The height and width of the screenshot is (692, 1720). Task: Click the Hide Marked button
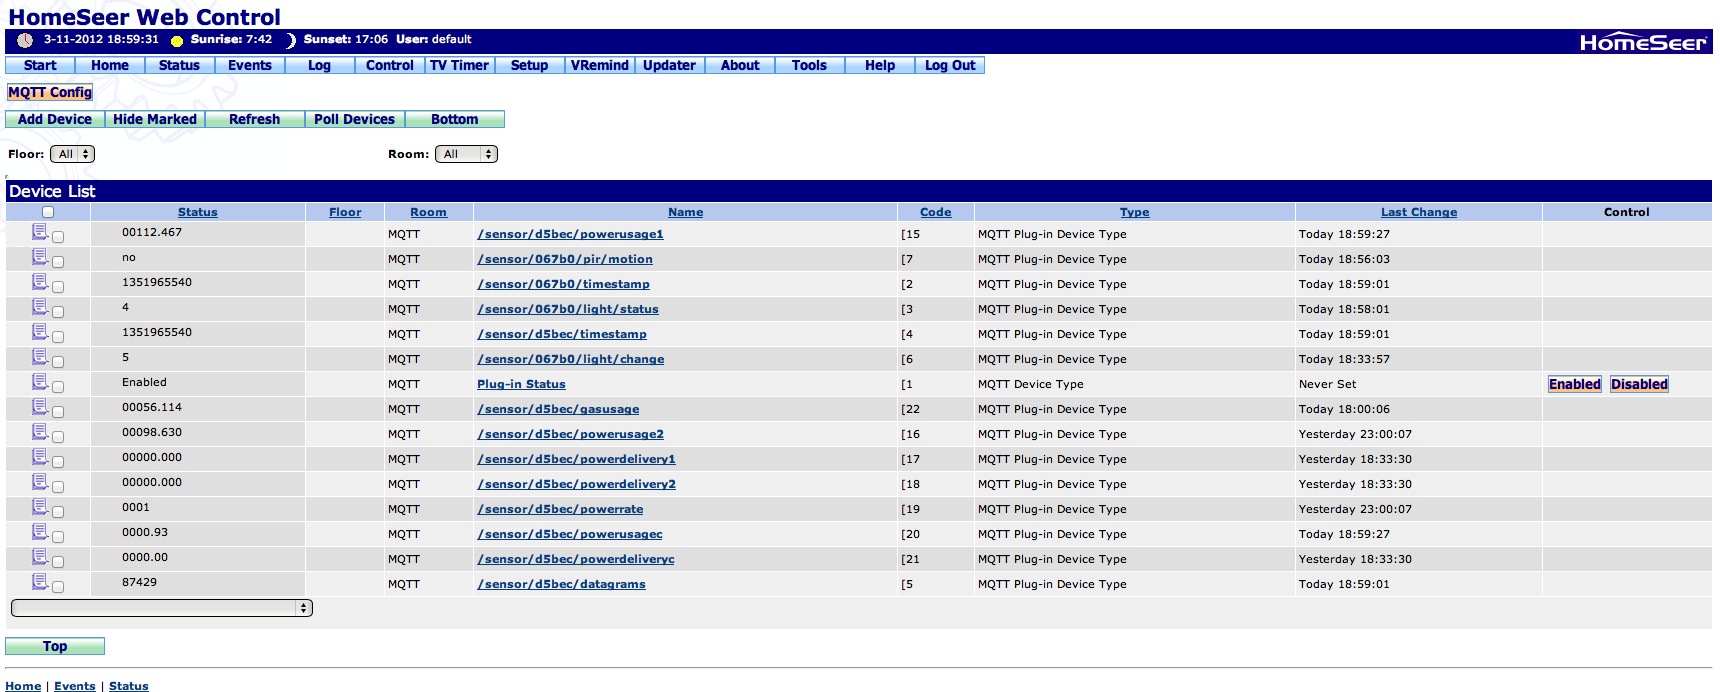coord(155,119)
